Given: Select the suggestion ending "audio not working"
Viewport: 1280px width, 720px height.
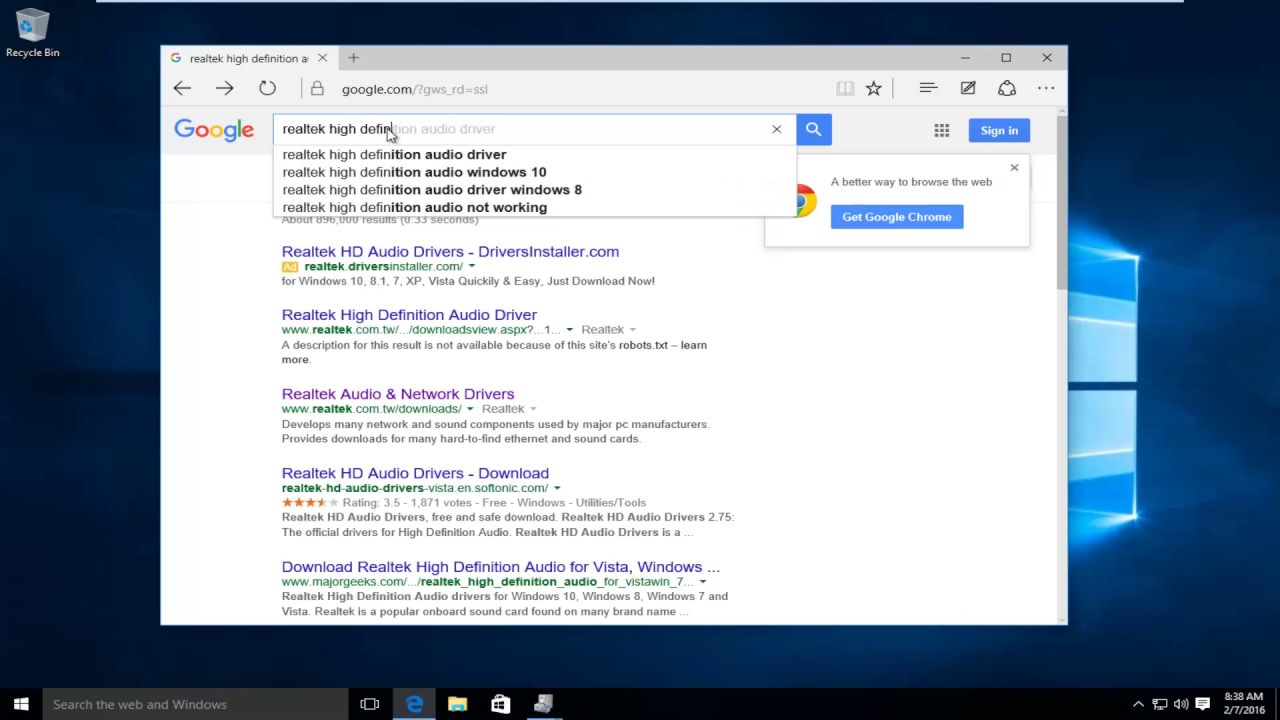Looking at the screenshot, I should [535, 207].
